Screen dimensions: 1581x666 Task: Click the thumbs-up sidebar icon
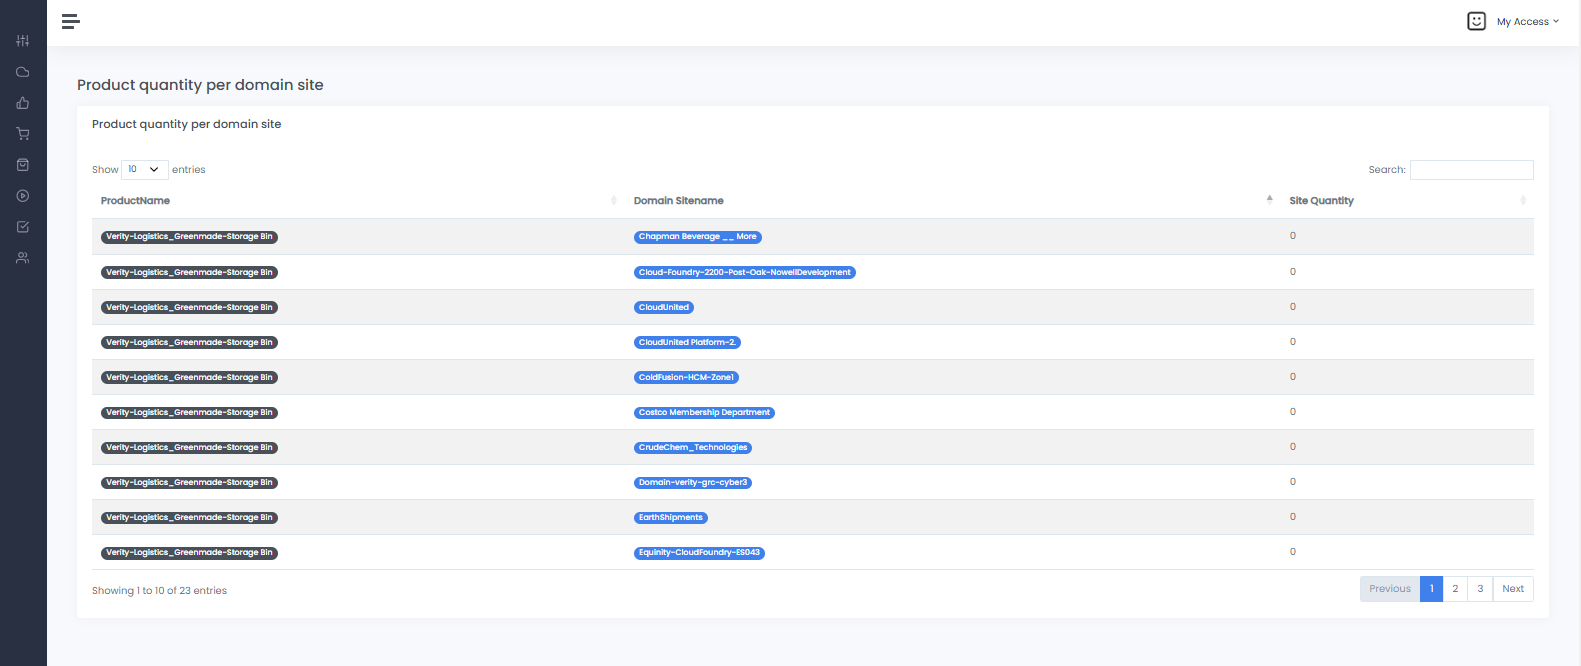click(23, 103)
